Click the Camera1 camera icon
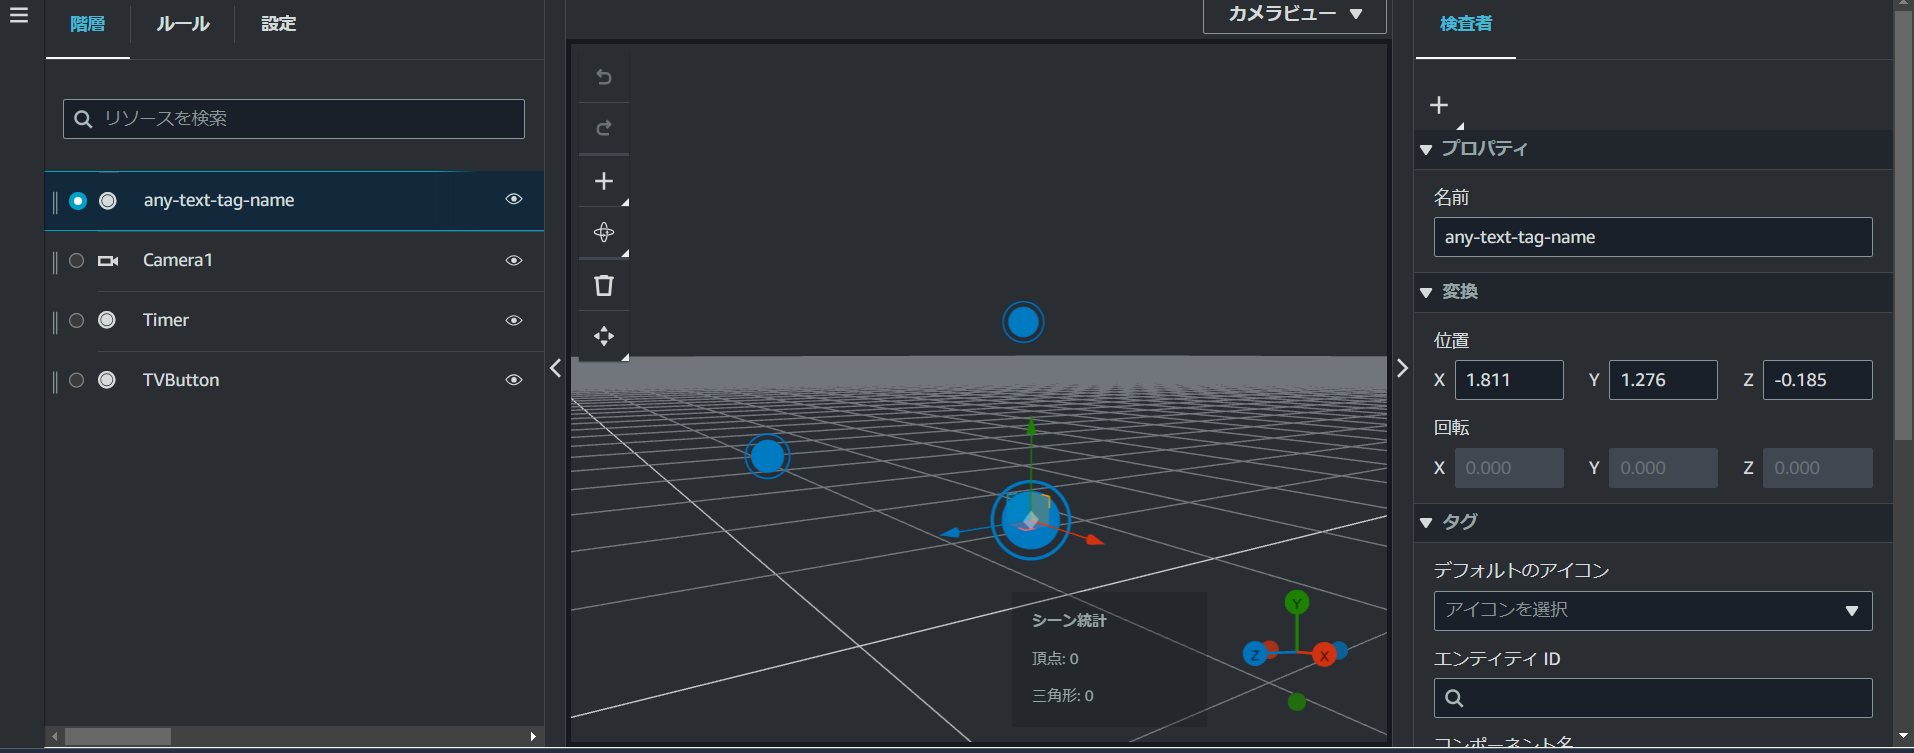 (108, 261)
